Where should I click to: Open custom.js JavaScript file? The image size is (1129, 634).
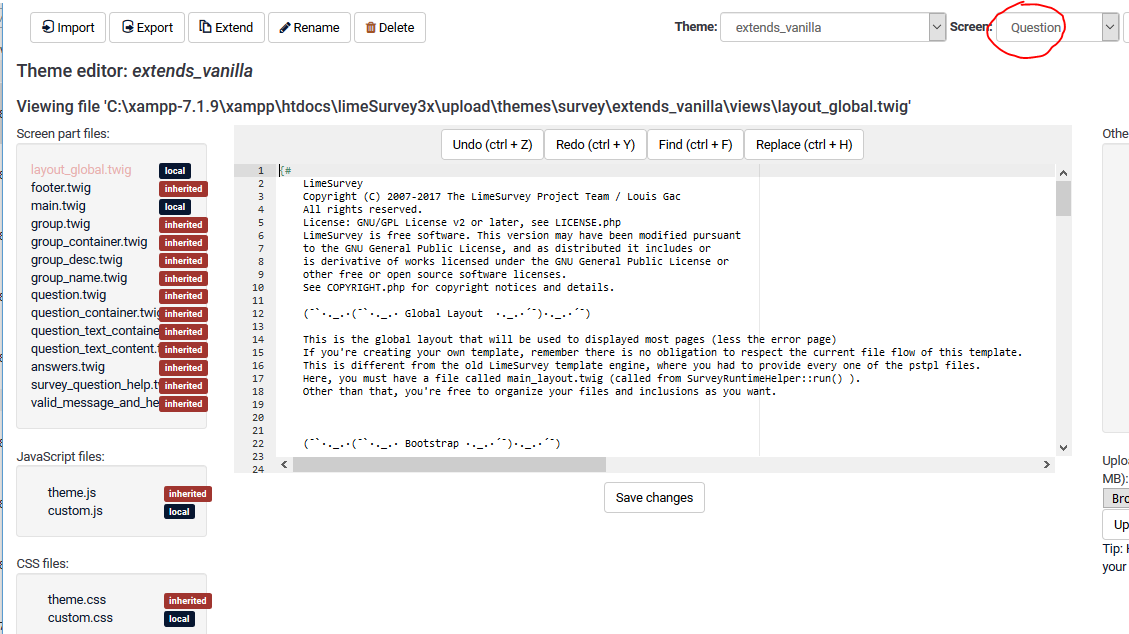point(75,511)
